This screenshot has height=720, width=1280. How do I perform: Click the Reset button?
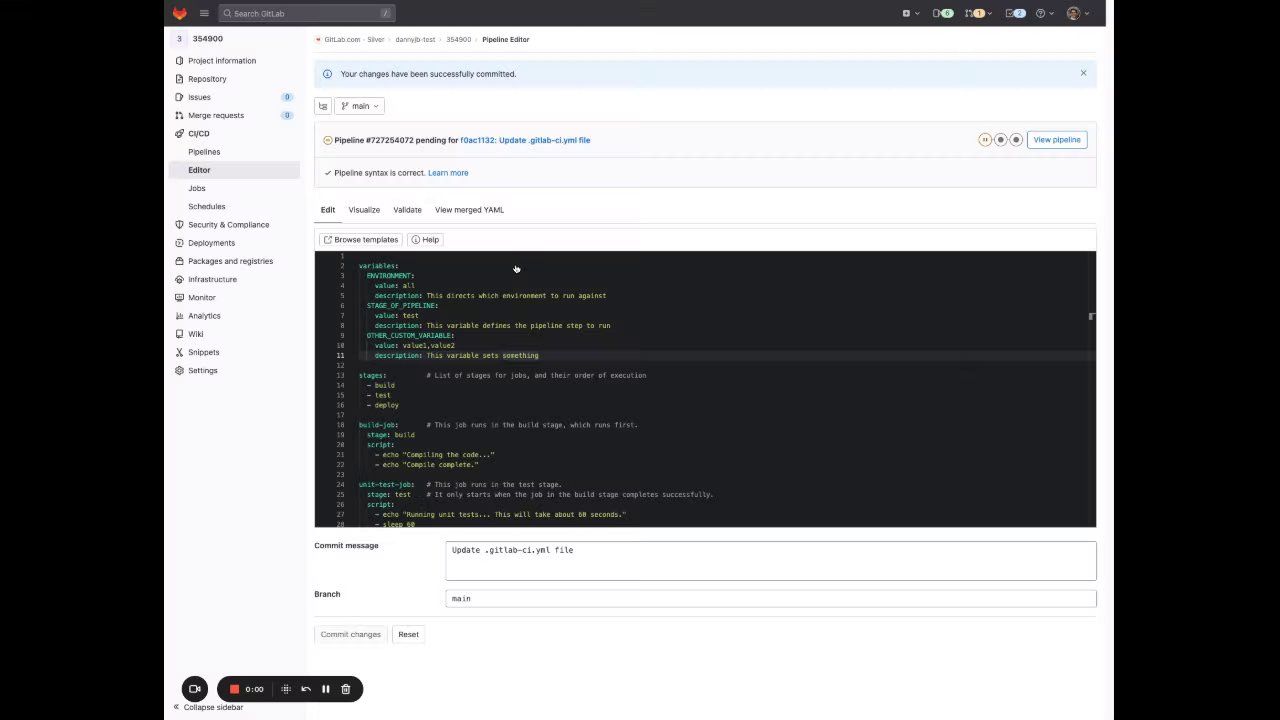(x=408, y=634)
